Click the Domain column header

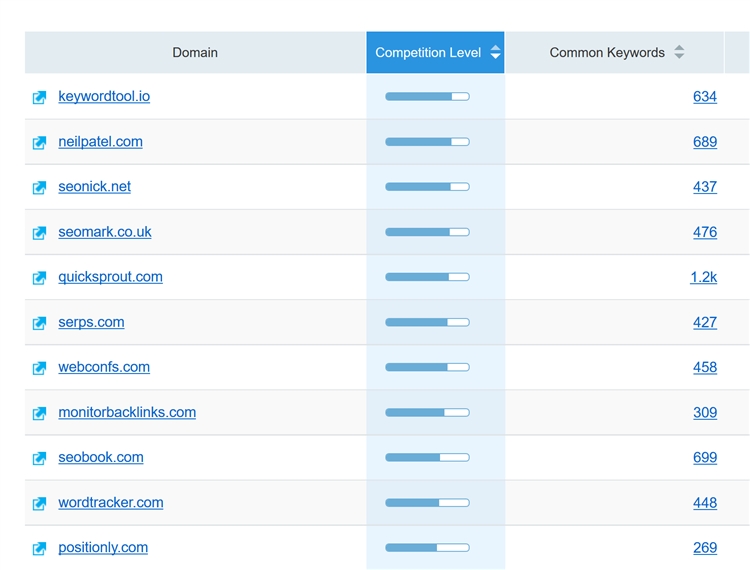(195, 52)
